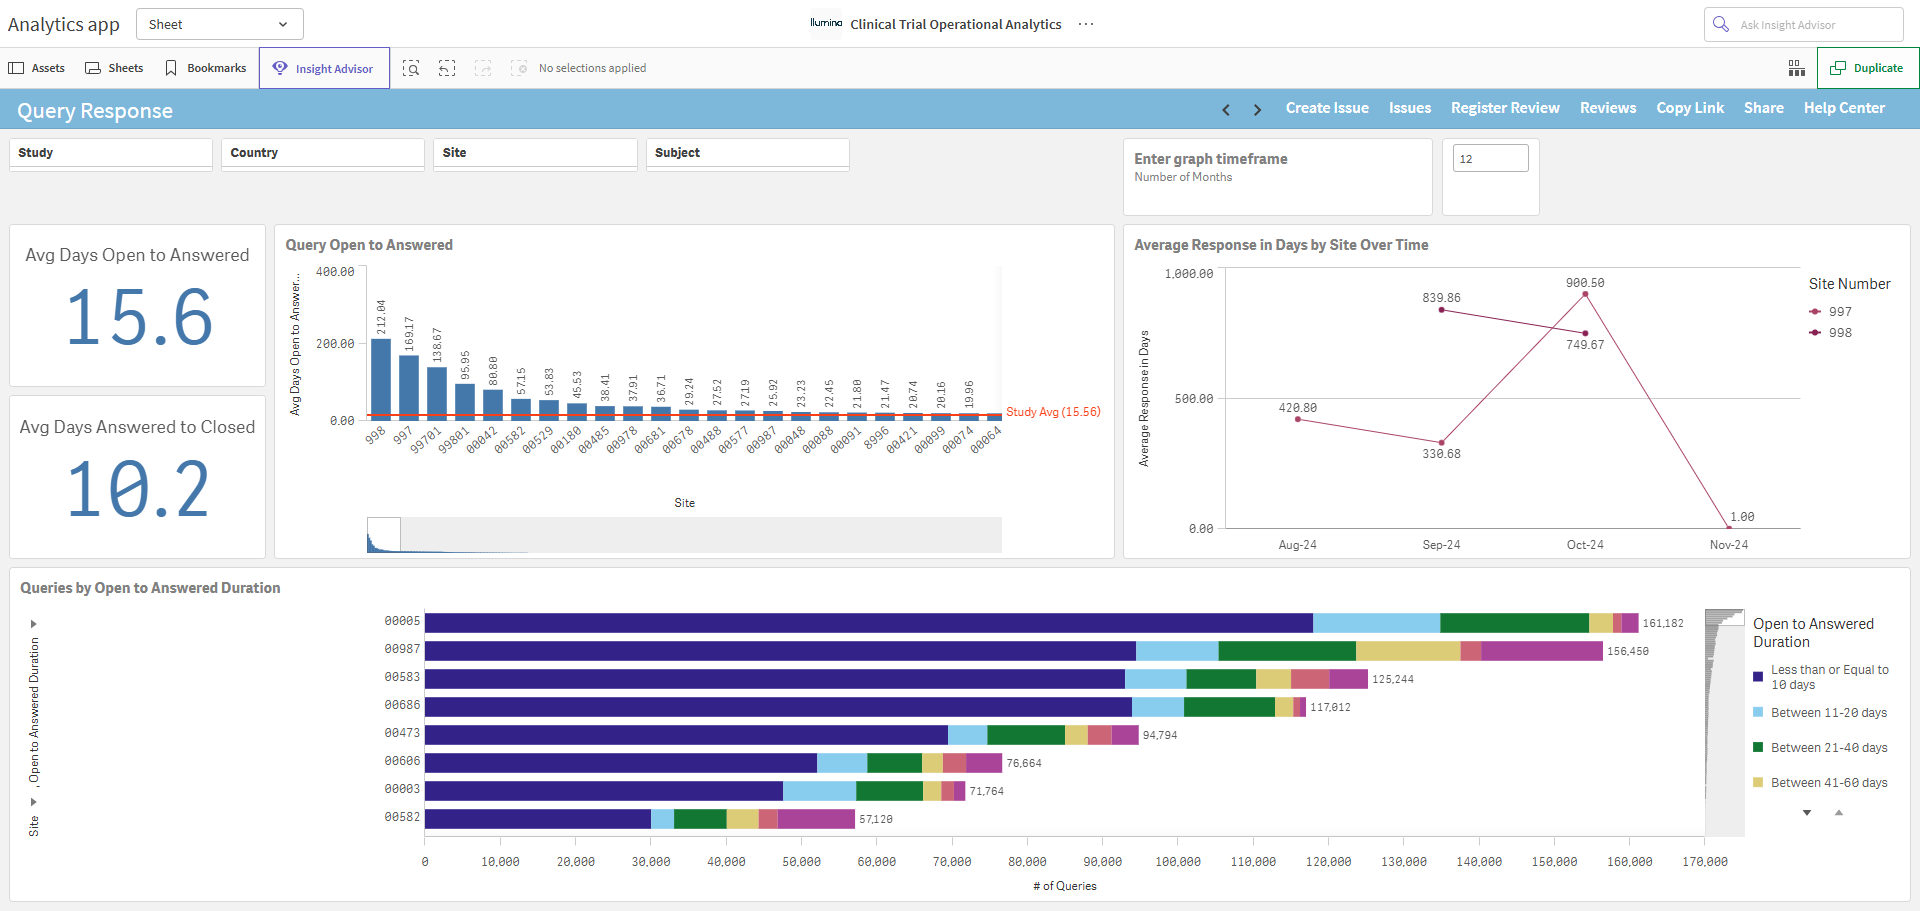Click the 839.86 data point for Sep-24
This screenshot has width=1920, height=911.
click(1441, 310)
